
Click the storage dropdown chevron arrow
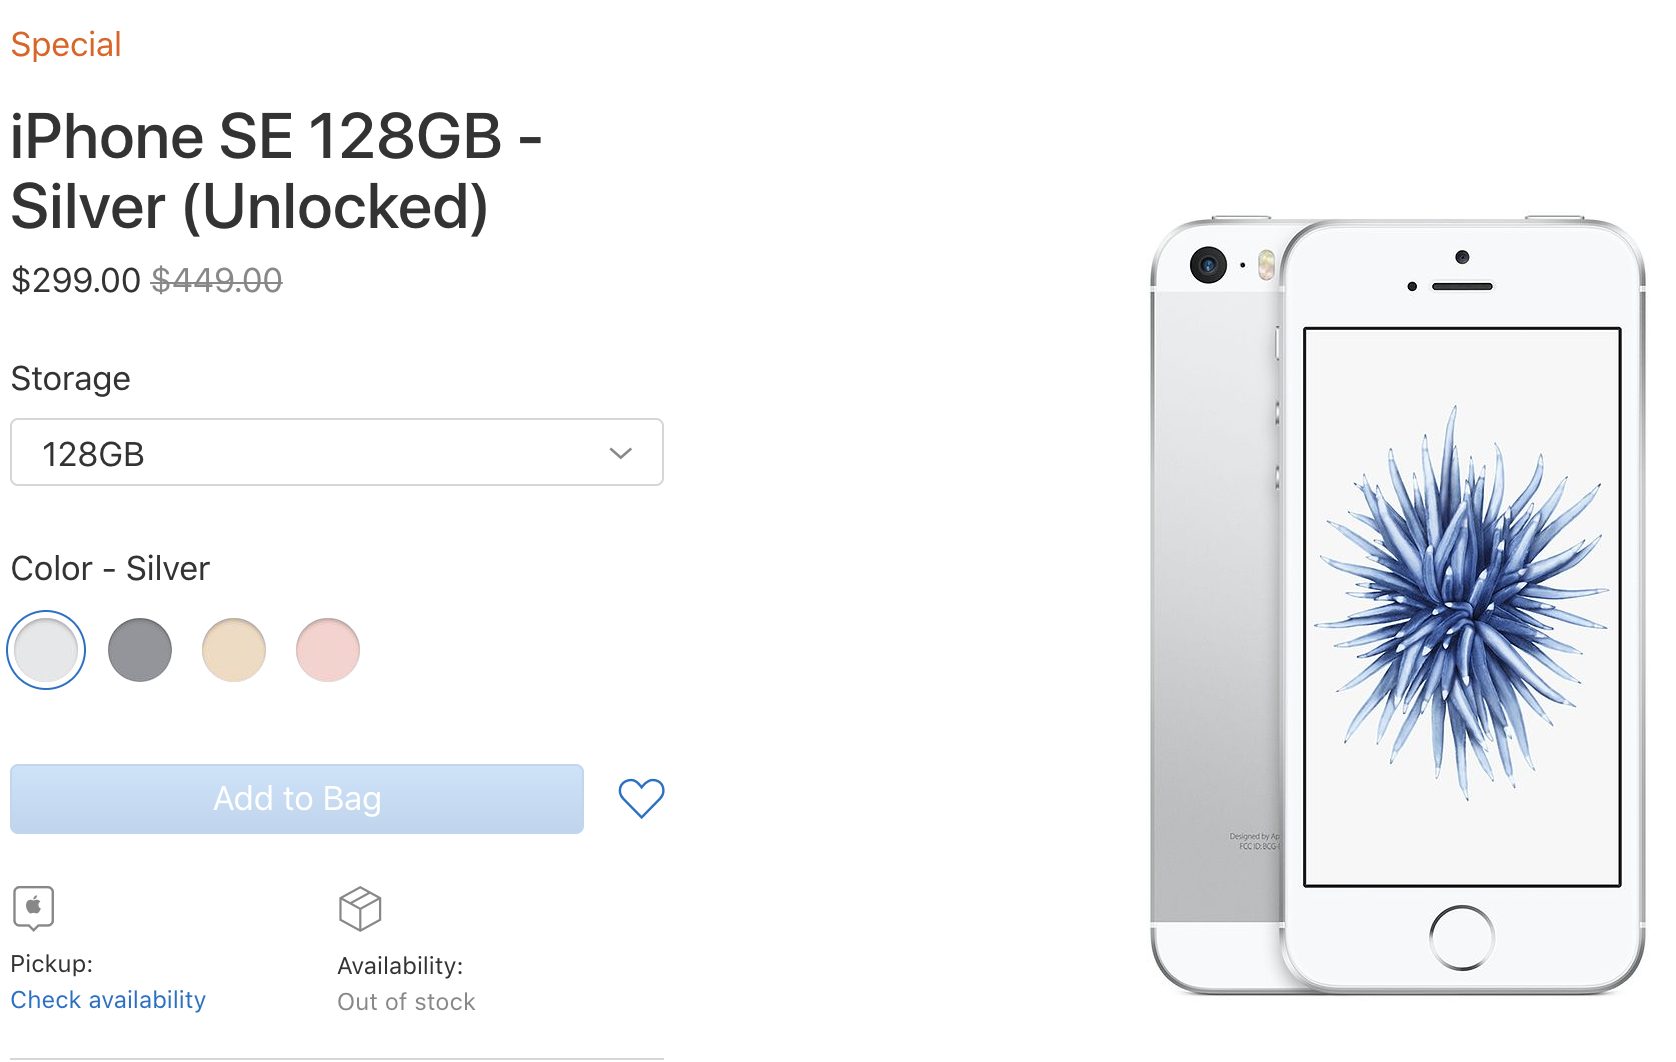coord(620,453)
